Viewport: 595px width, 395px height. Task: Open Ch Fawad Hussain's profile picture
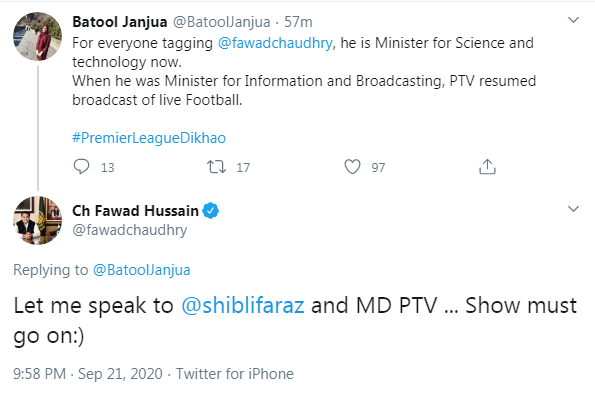point(38,220)
